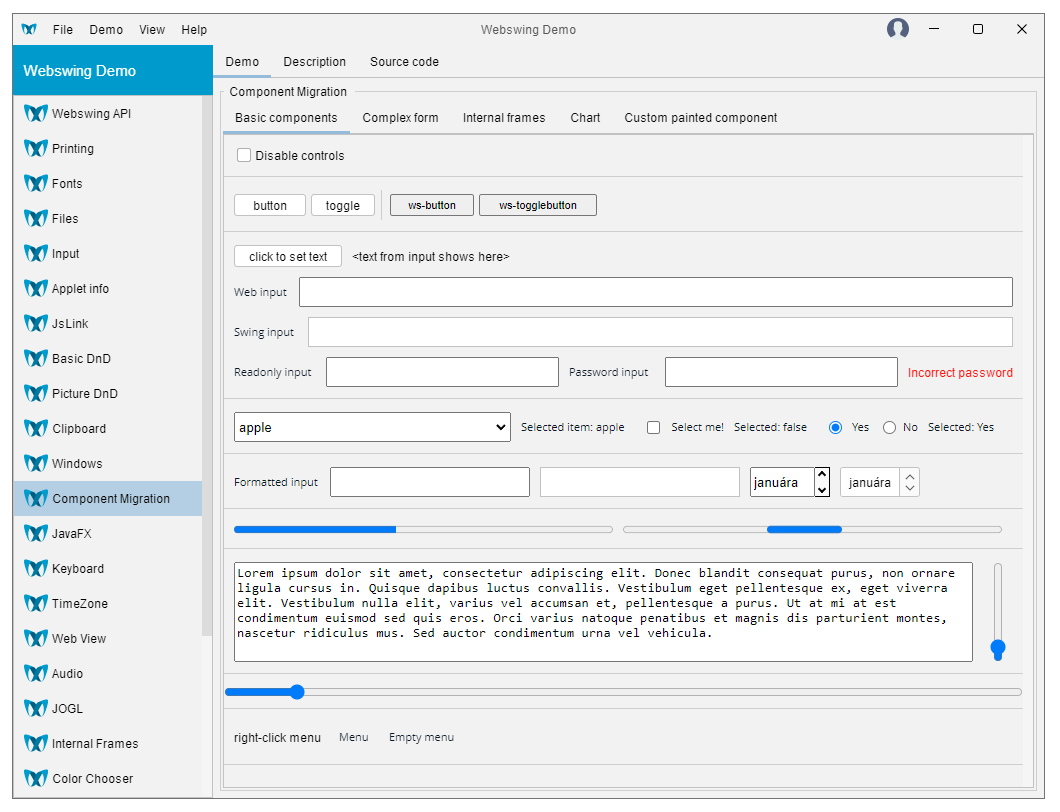Click the Audio sidebar icon
Viewport: 1060px width, 812px height.
(x=36, y=673)
